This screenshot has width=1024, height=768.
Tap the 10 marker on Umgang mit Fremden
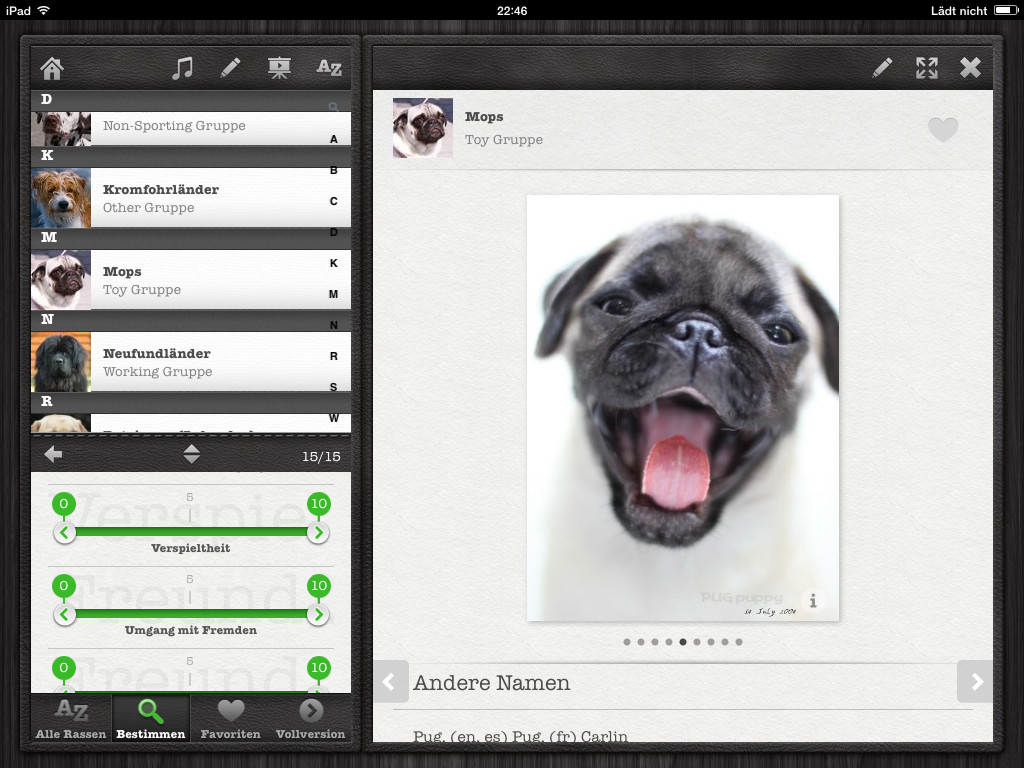click(x=319, y=586)
